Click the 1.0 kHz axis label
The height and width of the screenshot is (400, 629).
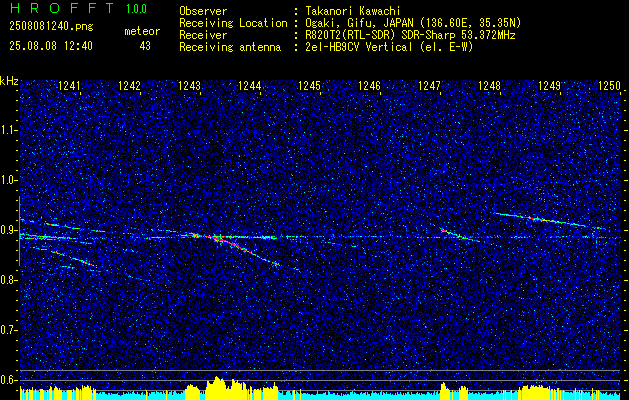(8, 180)
